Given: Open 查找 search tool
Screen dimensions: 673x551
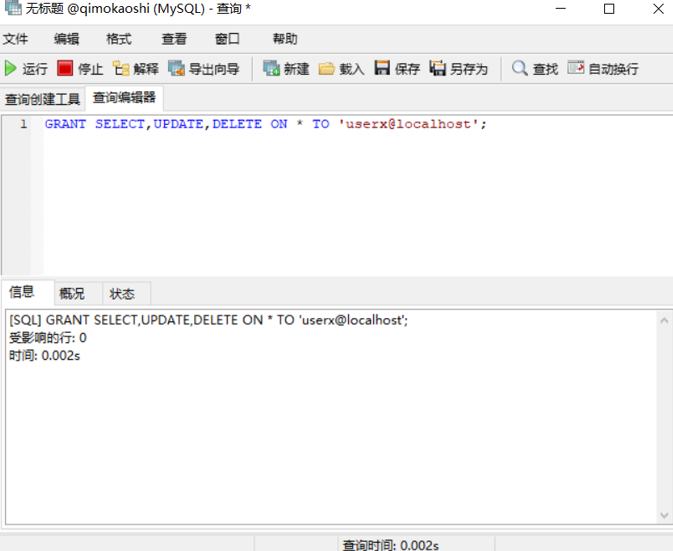Looking at the screenshot, I should pyautogui.click(x=535, y=69).
